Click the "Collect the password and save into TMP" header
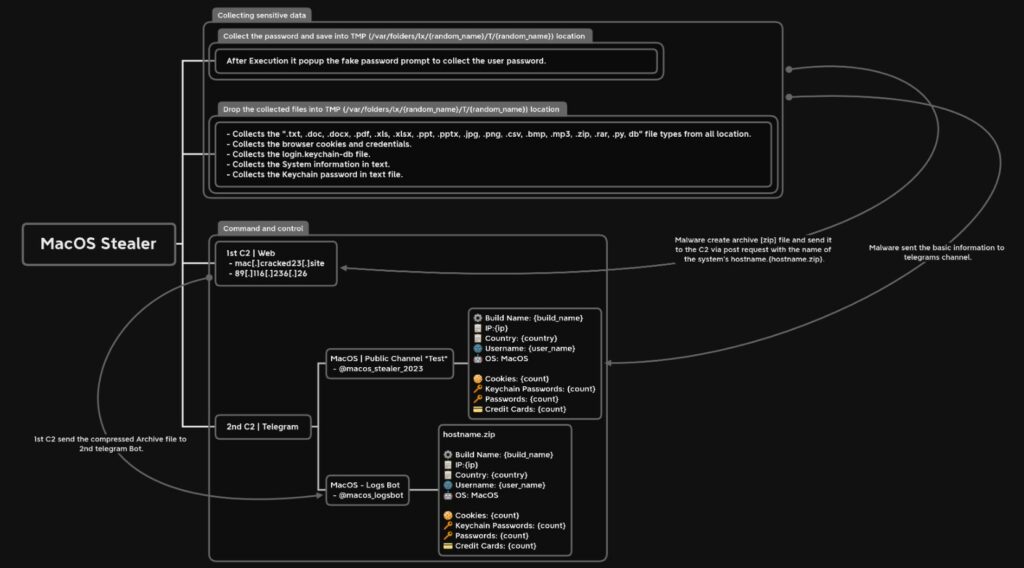 (x=403, y=35)
